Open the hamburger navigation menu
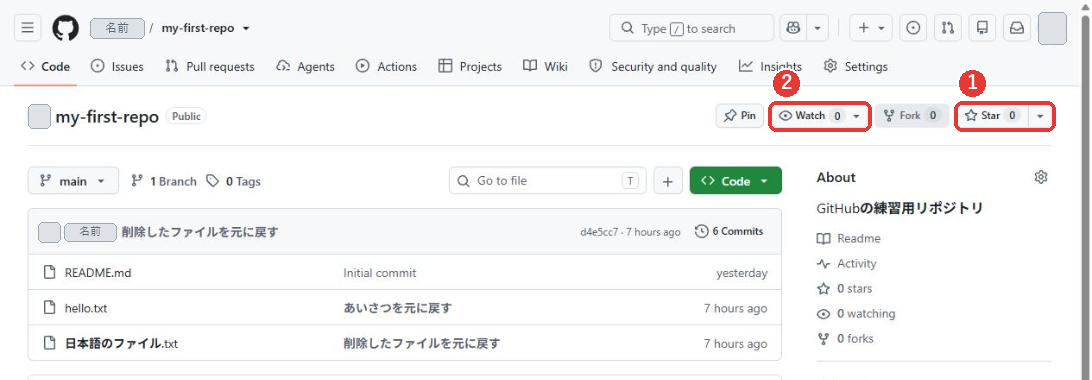 (27, 29)
